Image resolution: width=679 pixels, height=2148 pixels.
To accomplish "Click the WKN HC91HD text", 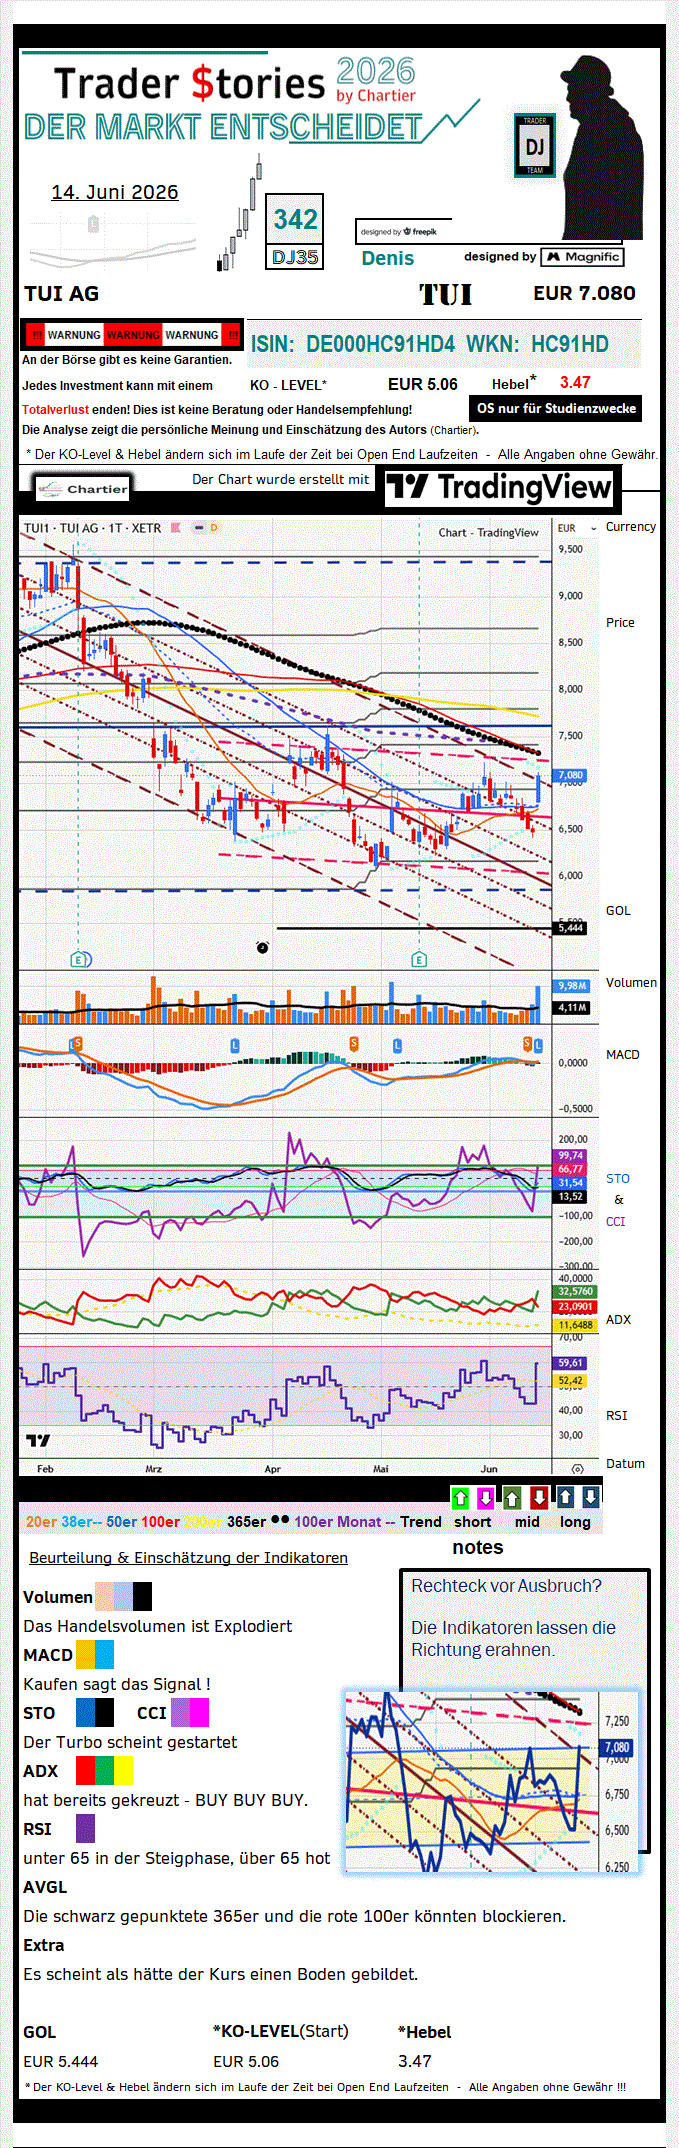I will click(x=537, y=344).
